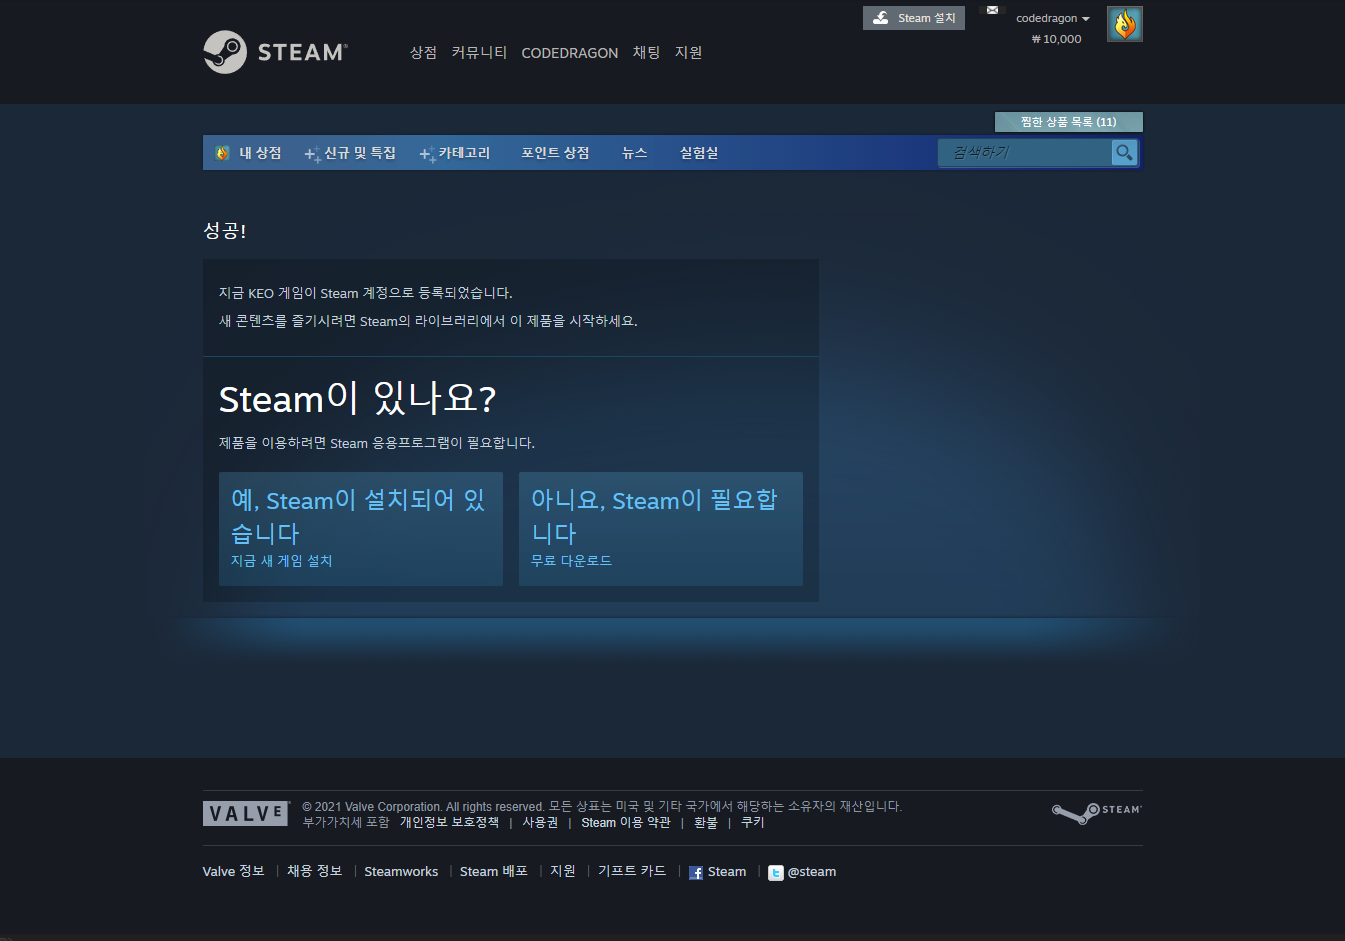Open 쿠키 footer link
The width and height of the screenshot is (1345, 941).
(752, 823)
